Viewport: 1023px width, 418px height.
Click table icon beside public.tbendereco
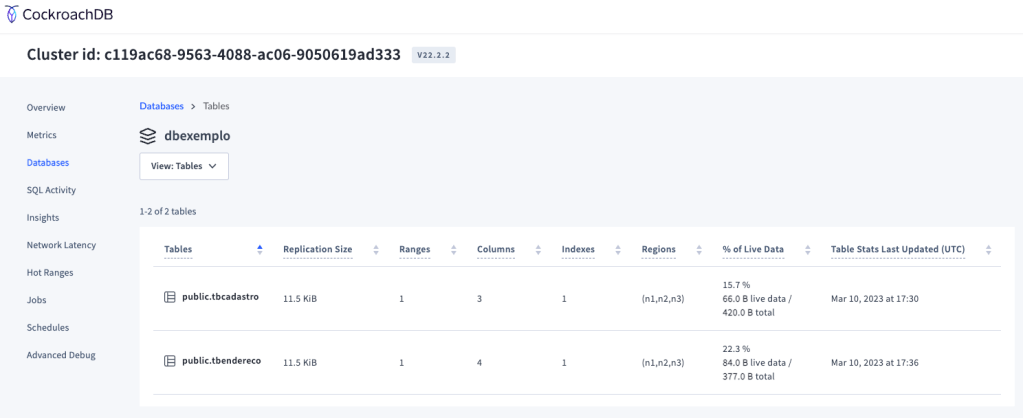tap(170, 361)
